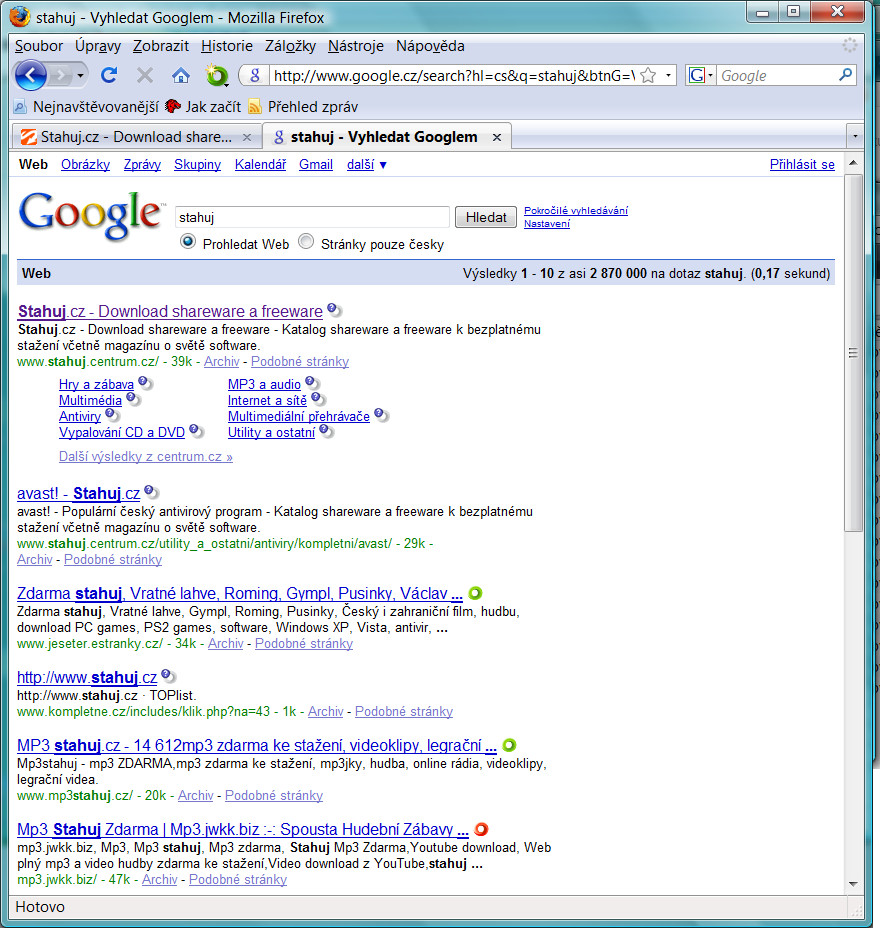880x928 pixels.
Task: Open the Jak začít bookmark
Action: tap(203, 107)
